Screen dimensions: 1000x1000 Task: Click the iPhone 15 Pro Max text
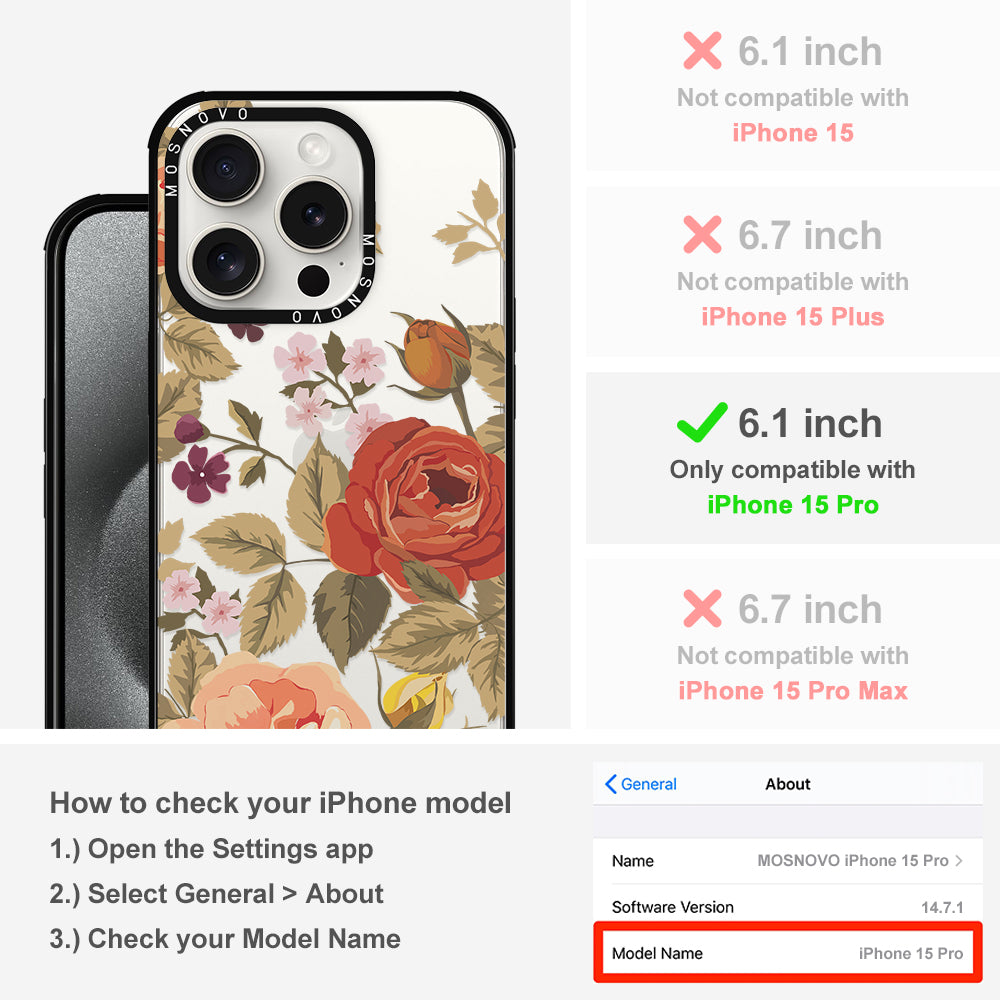(793, 691)
